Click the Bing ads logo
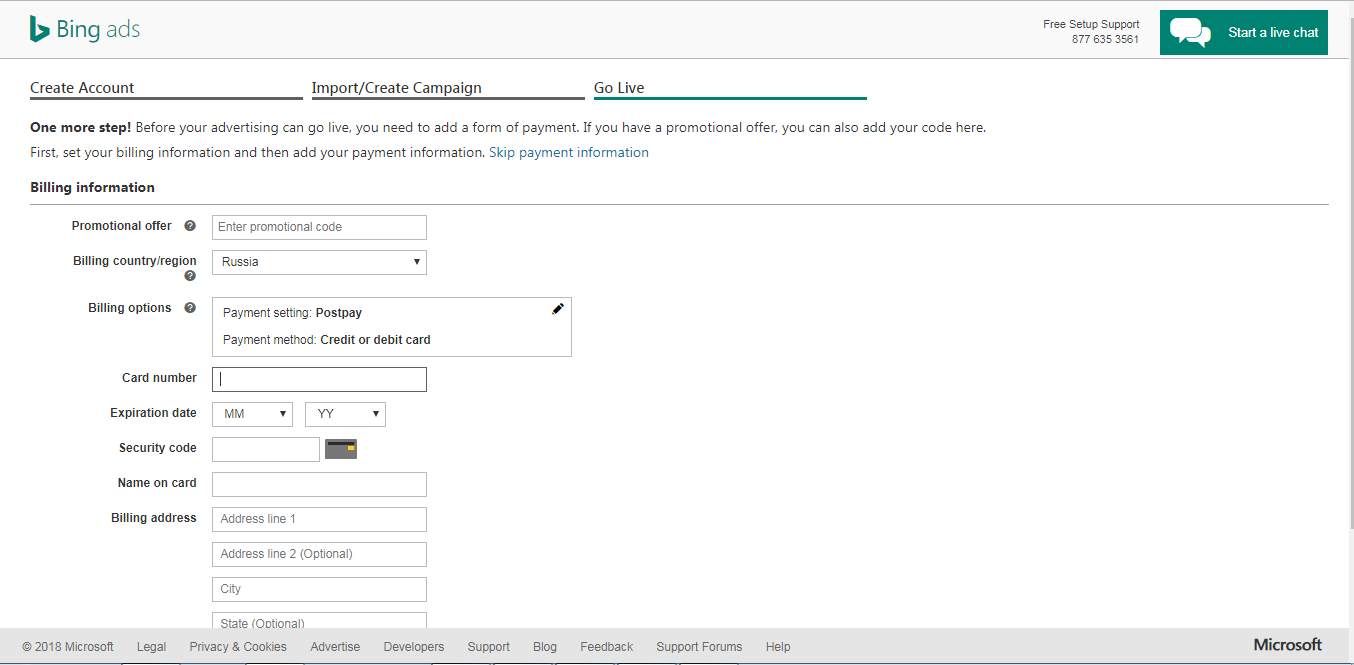Viewport: 1354px width, 665px height. 85,30
